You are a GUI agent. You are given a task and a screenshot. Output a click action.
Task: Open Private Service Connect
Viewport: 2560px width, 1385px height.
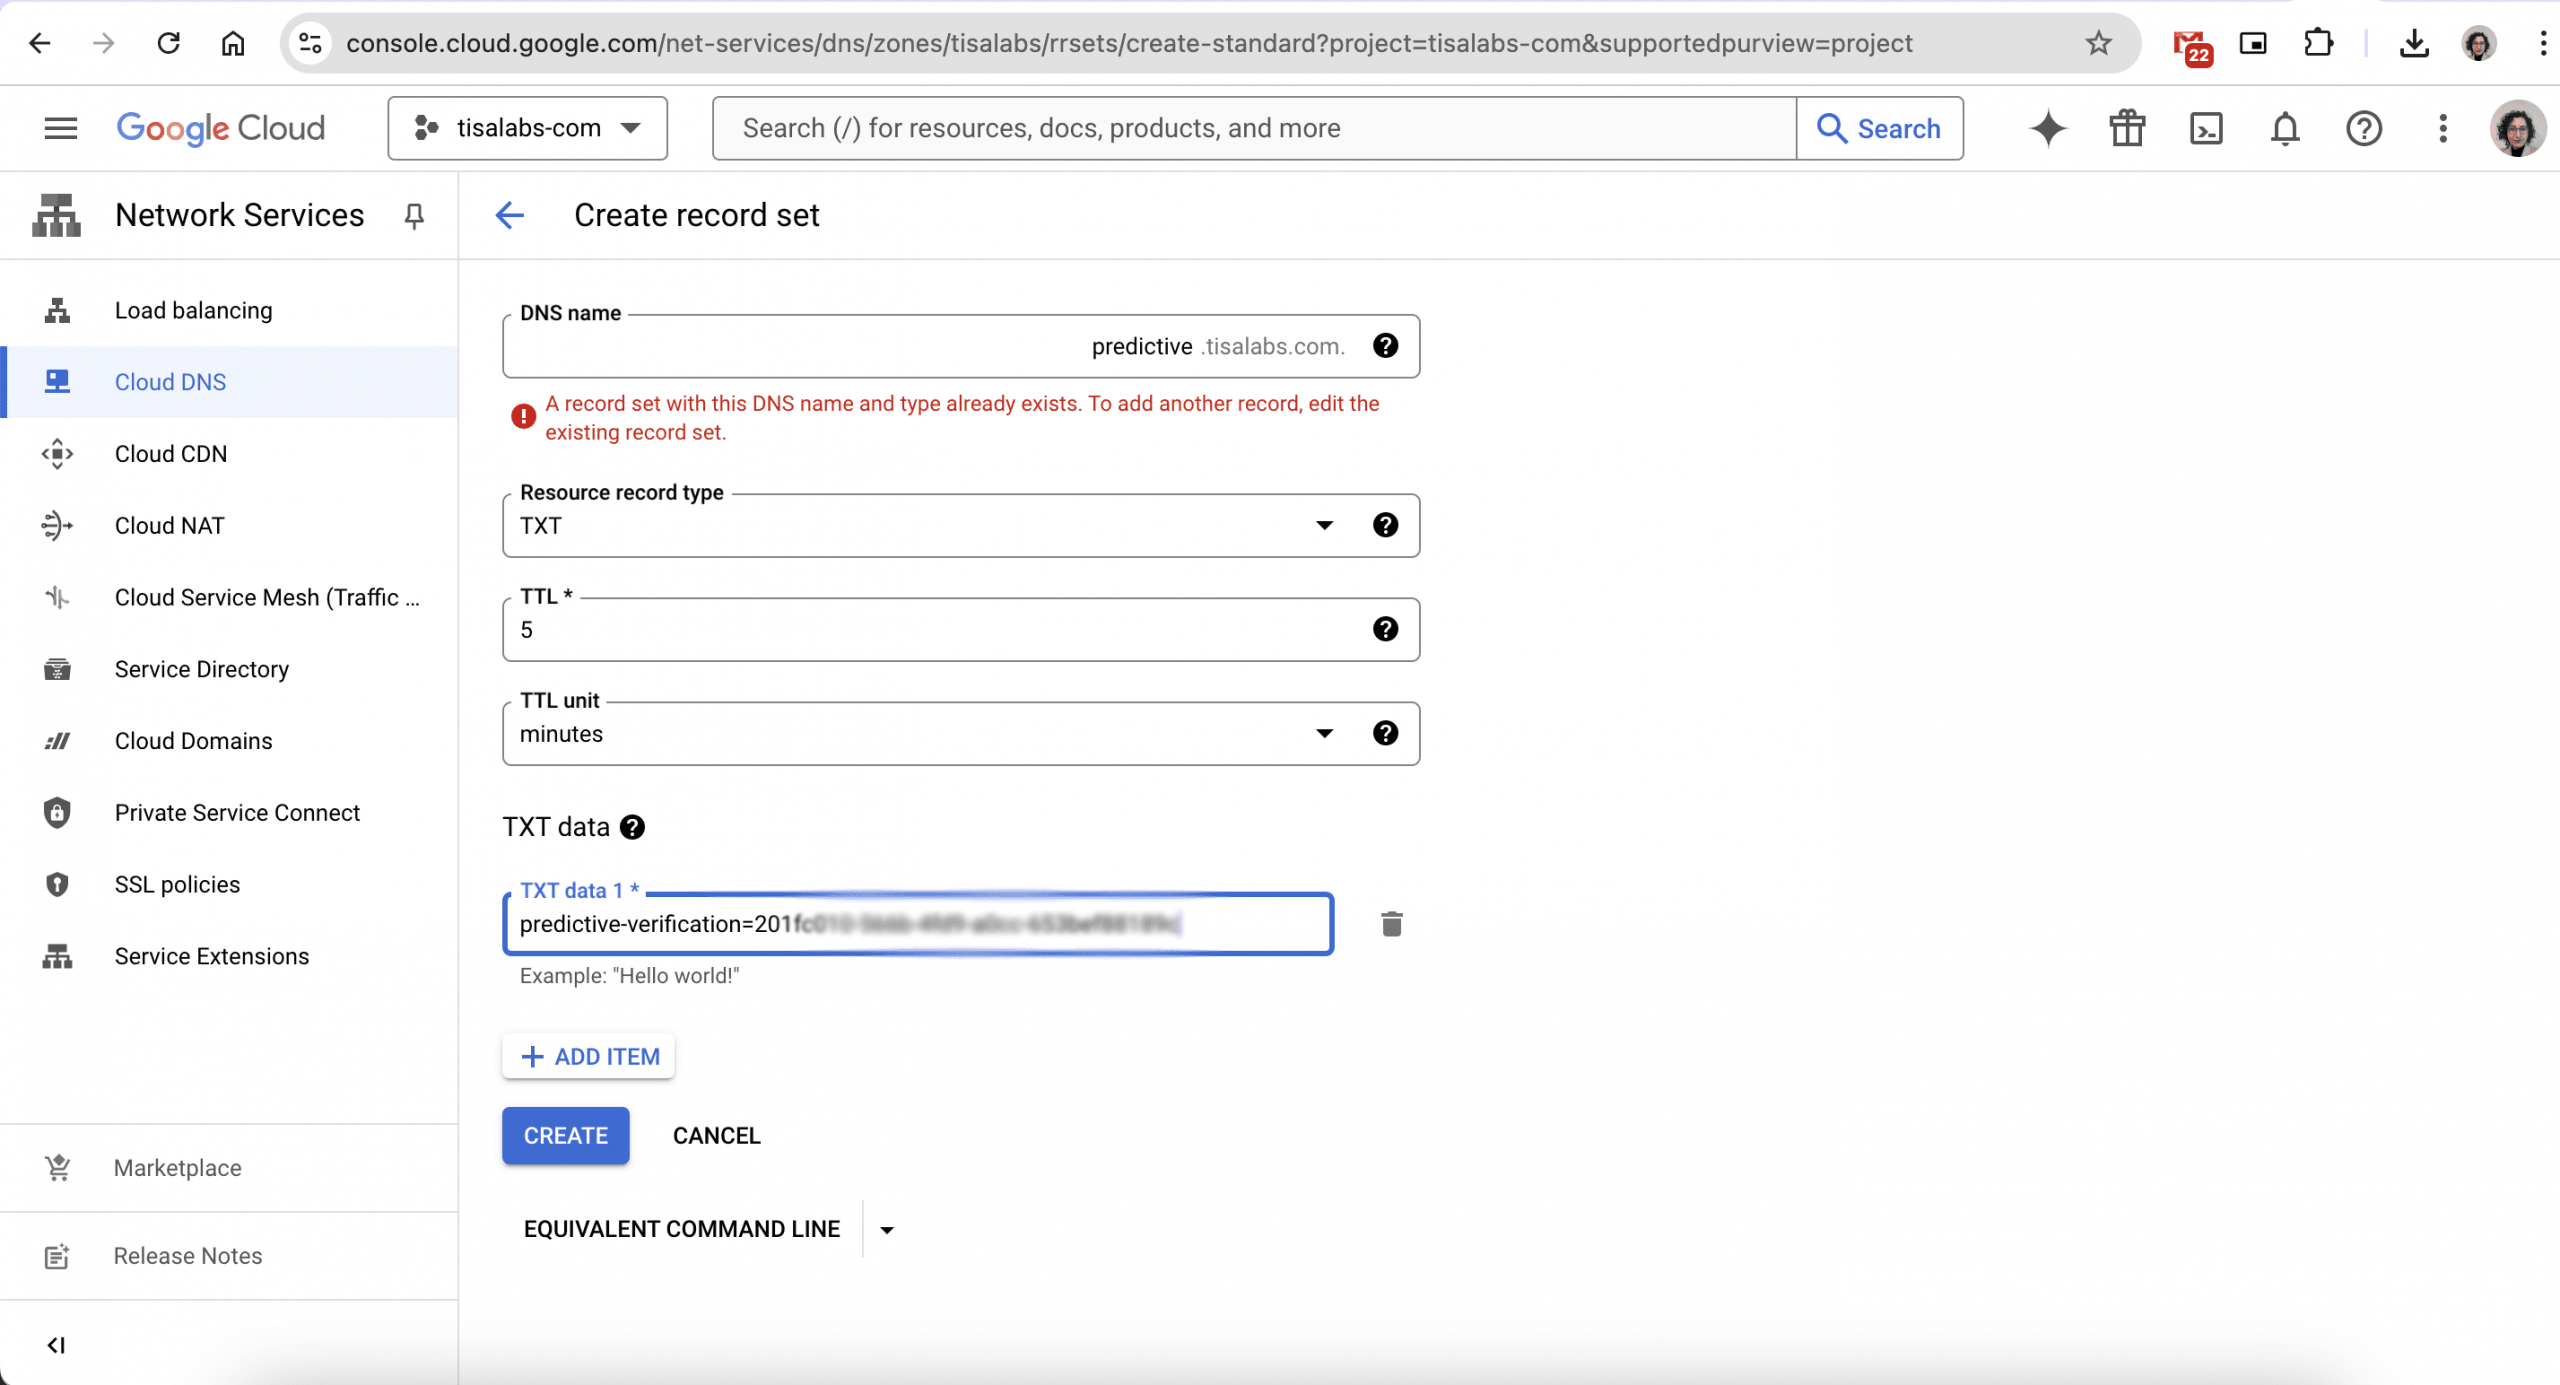pos(229,813)
